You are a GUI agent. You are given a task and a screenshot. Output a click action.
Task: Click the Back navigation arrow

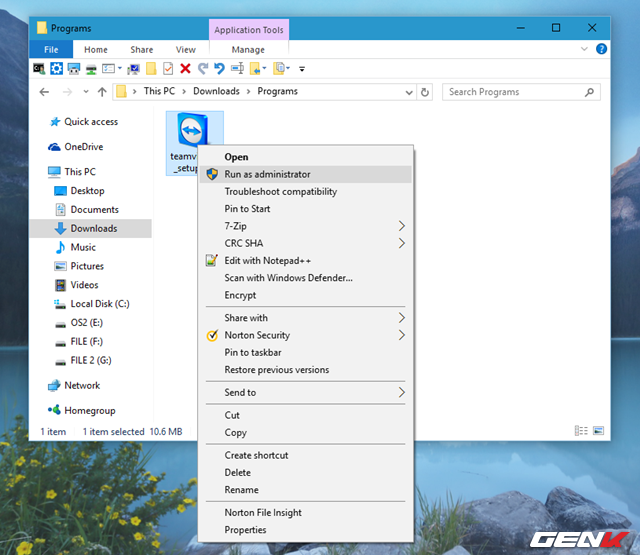click(x=43, y=92)
